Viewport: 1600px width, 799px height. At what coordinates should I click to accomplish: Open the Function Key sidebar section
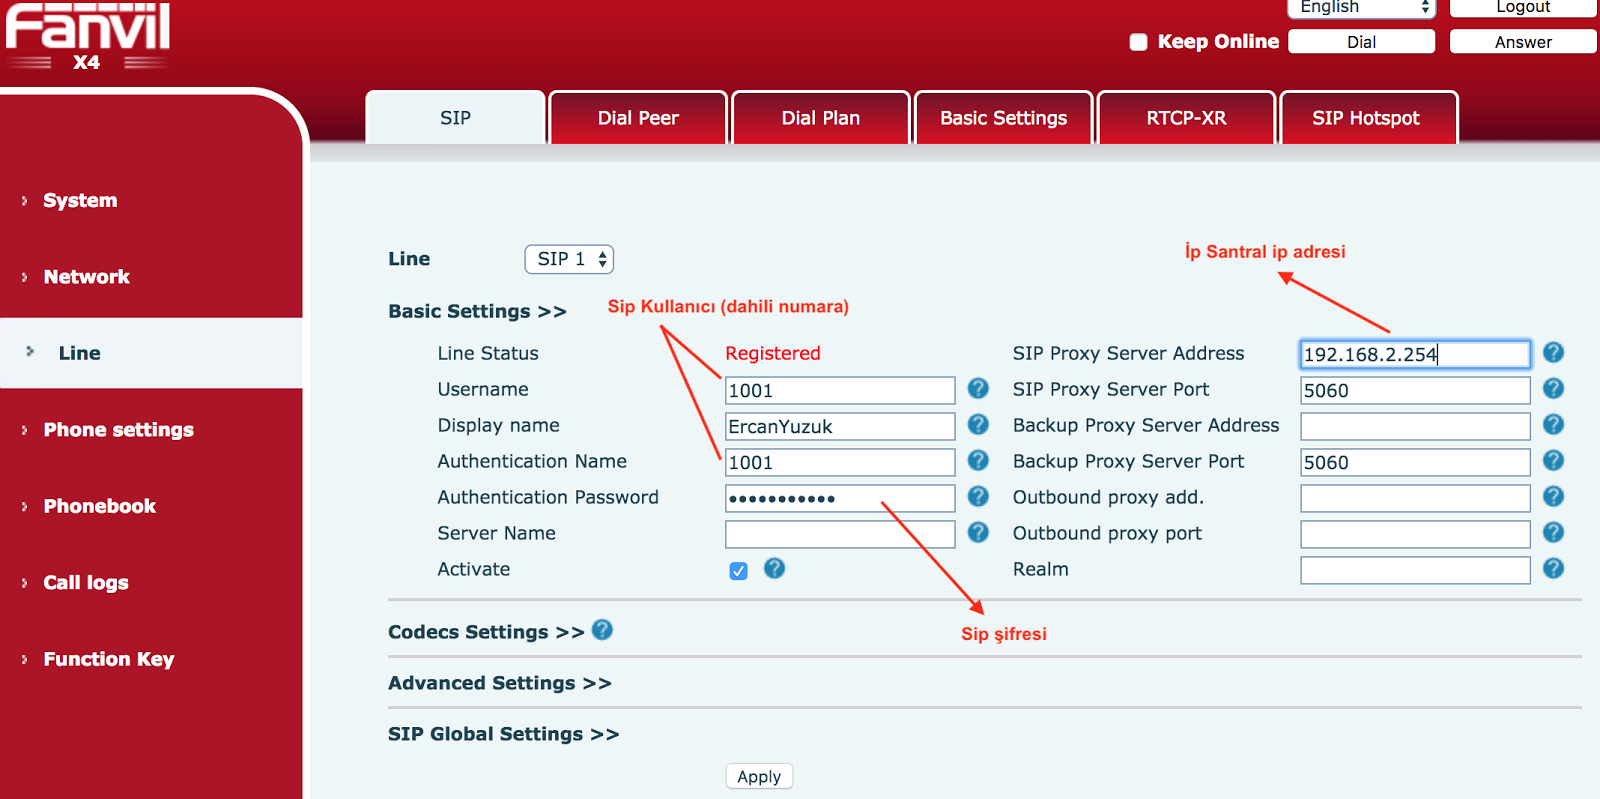click(108, 659)
